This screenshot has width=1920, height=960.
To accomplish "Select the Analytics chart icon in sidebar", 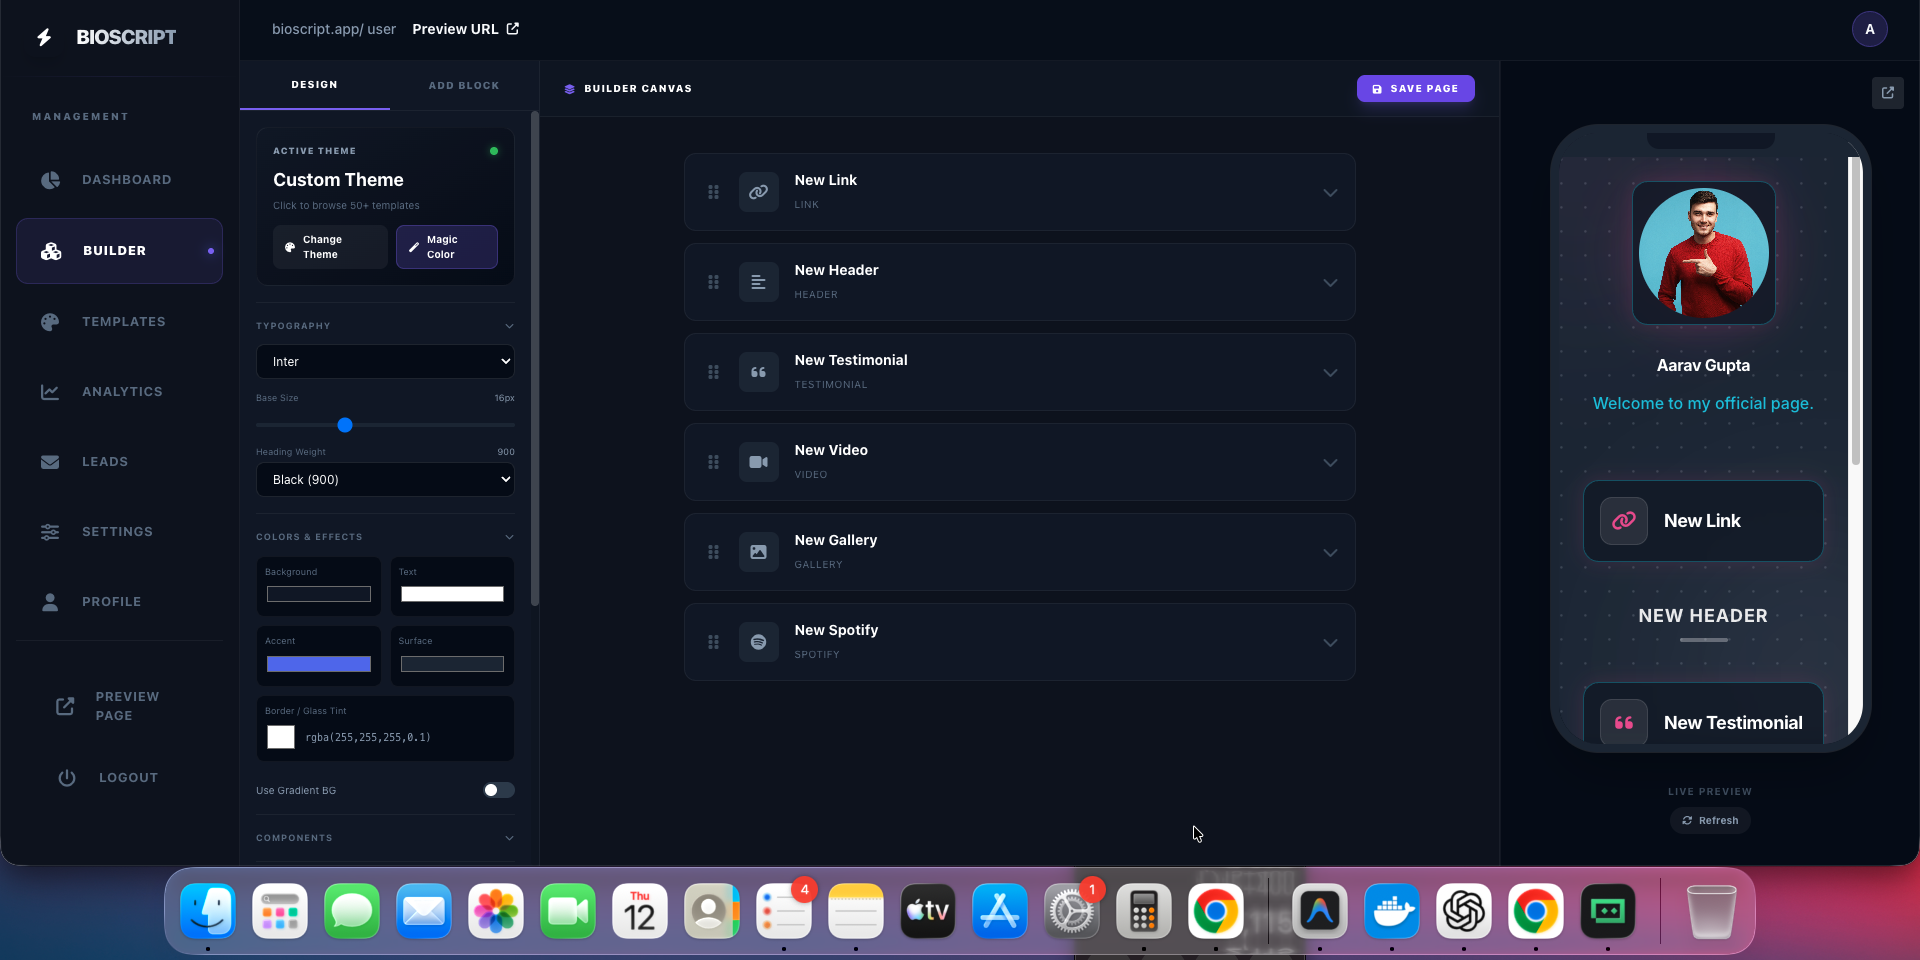I will click(50, 391).
